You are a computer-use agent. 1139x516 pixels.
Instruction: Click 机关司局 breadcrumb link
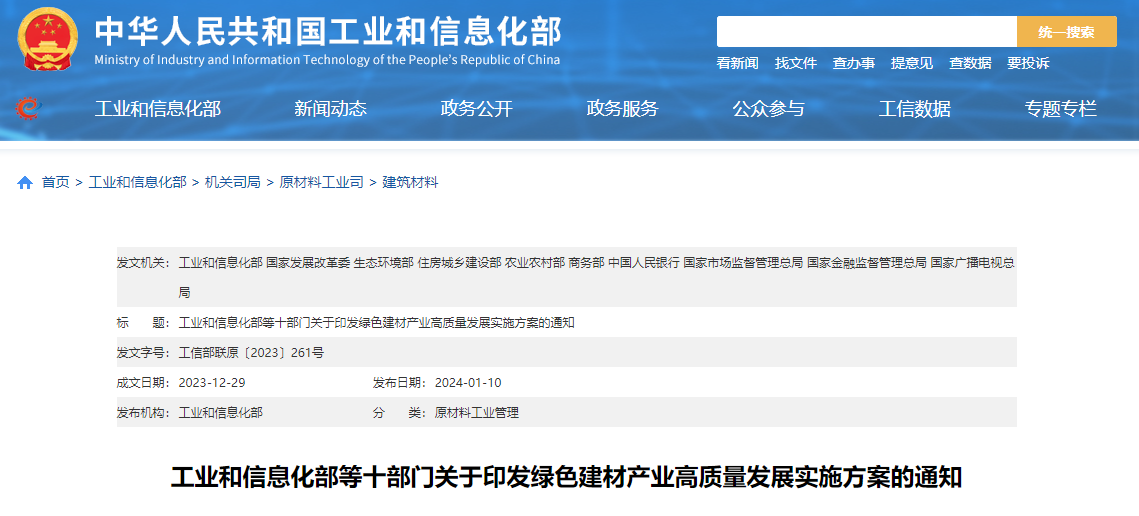coord(232,182)
